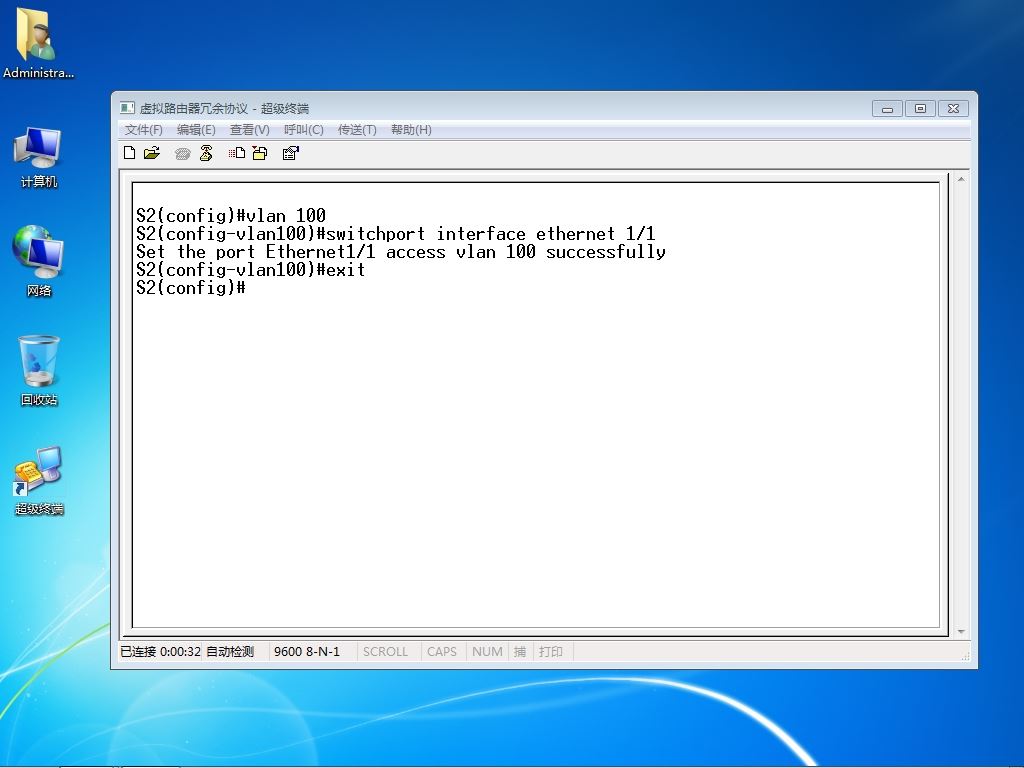Click the 捕 status bar indicator
The width and height of the screenshot is (1024, 768).
click(x=520, y=651)
